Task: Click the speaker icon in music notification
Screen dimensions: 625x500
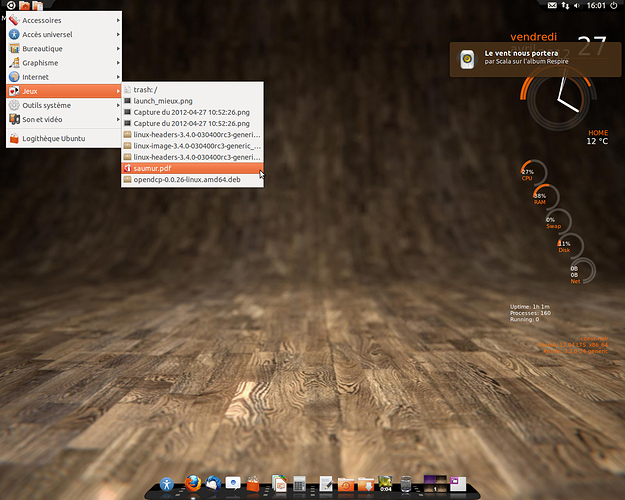Action: click(467, 59)
